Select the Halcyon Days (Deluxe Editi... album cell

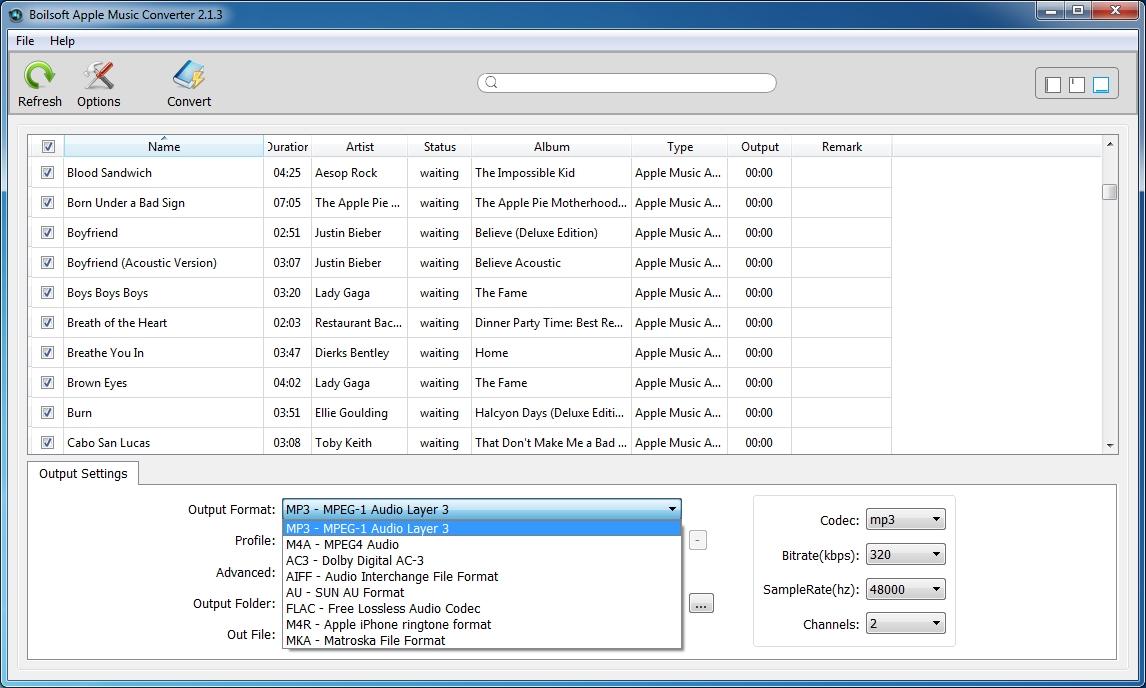(551, 412)
